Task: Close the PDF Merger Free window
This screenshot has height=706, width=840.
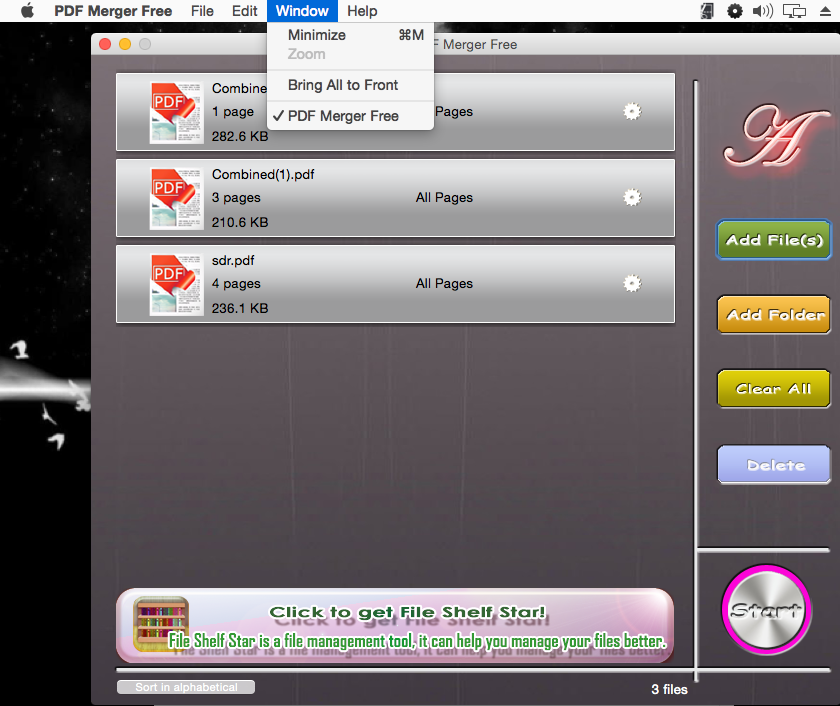Action: pyautogui.click(x=105, y=44)
